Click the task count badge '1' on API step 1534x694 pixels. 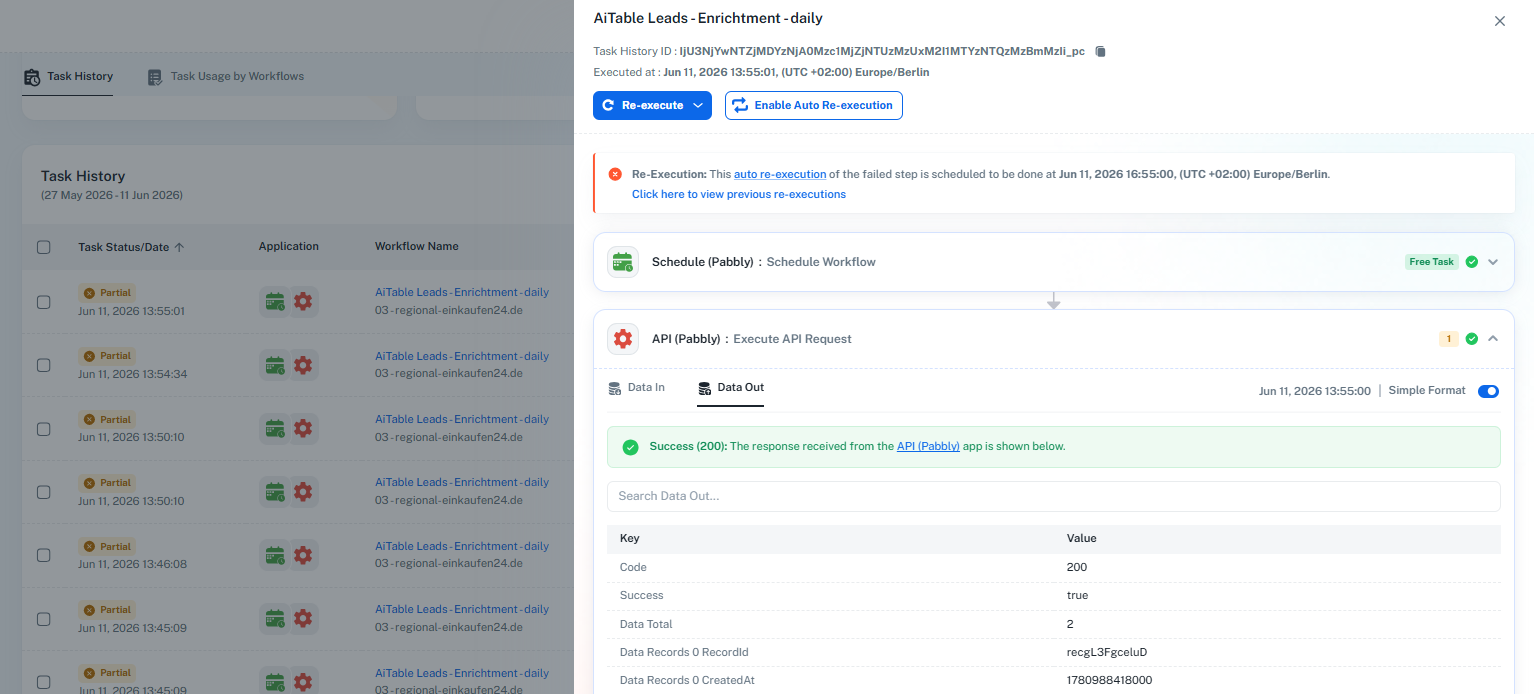click(x=1448, y=339)
